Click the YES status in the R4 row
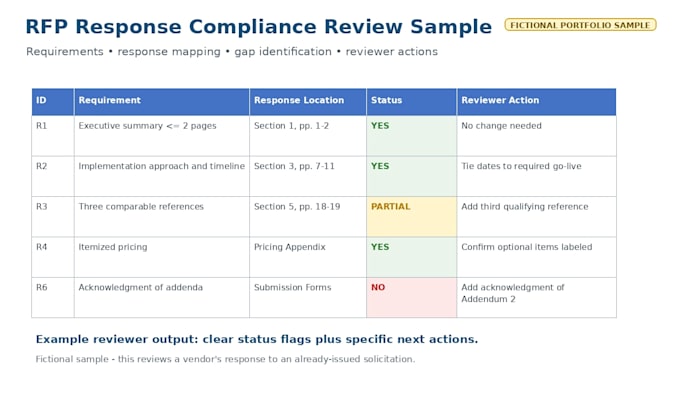680x409 pixels. pos(412,257)
